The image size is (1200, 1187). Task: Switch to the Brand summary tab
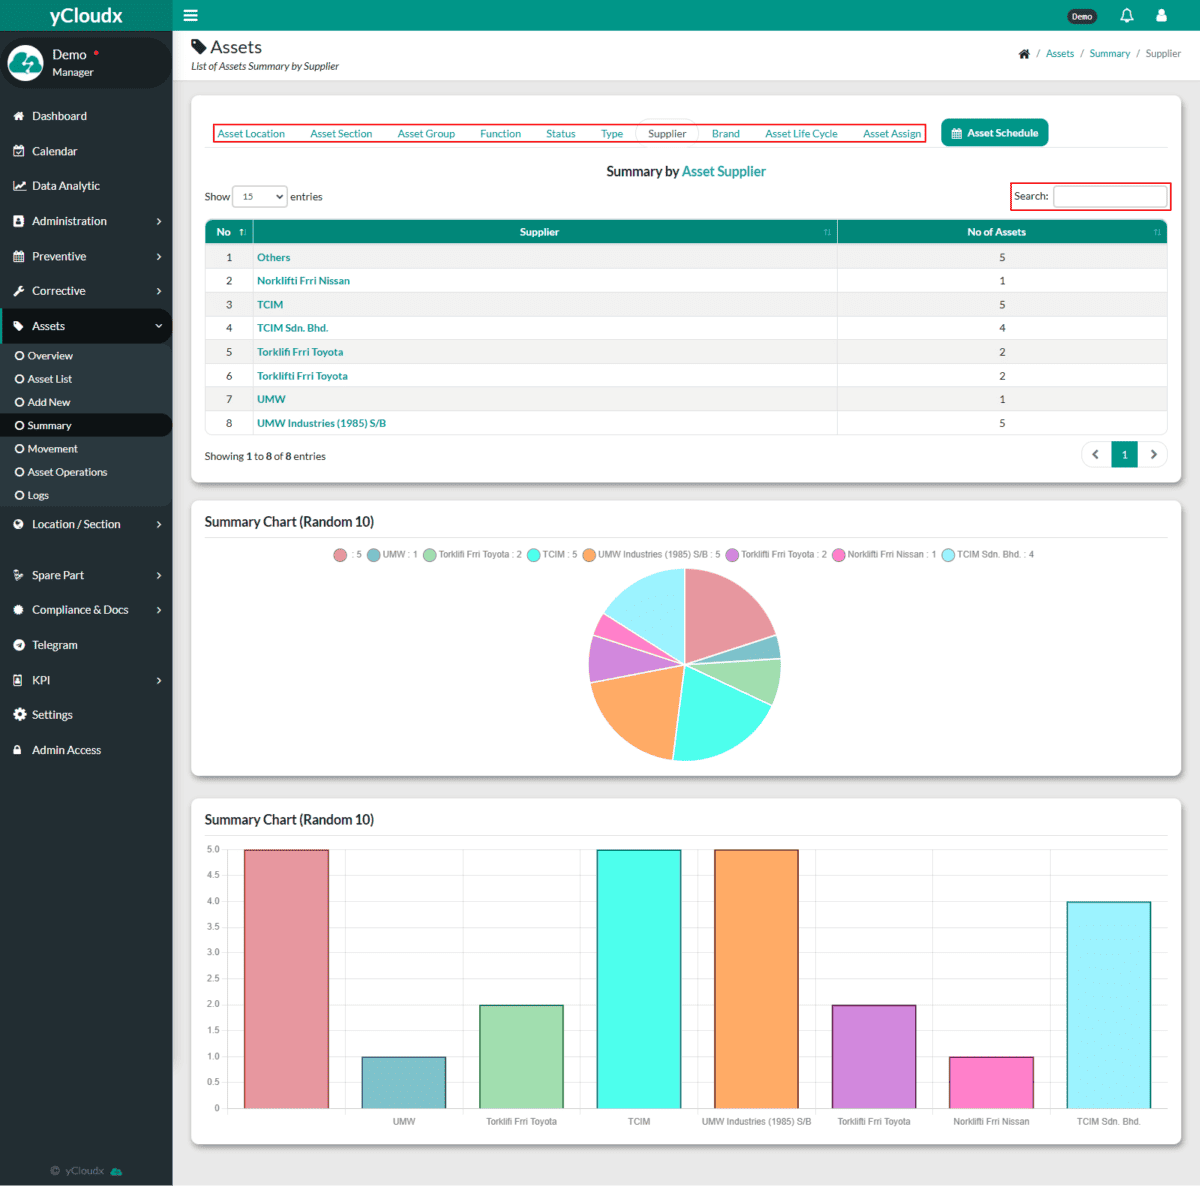click(x=726, y=133)
